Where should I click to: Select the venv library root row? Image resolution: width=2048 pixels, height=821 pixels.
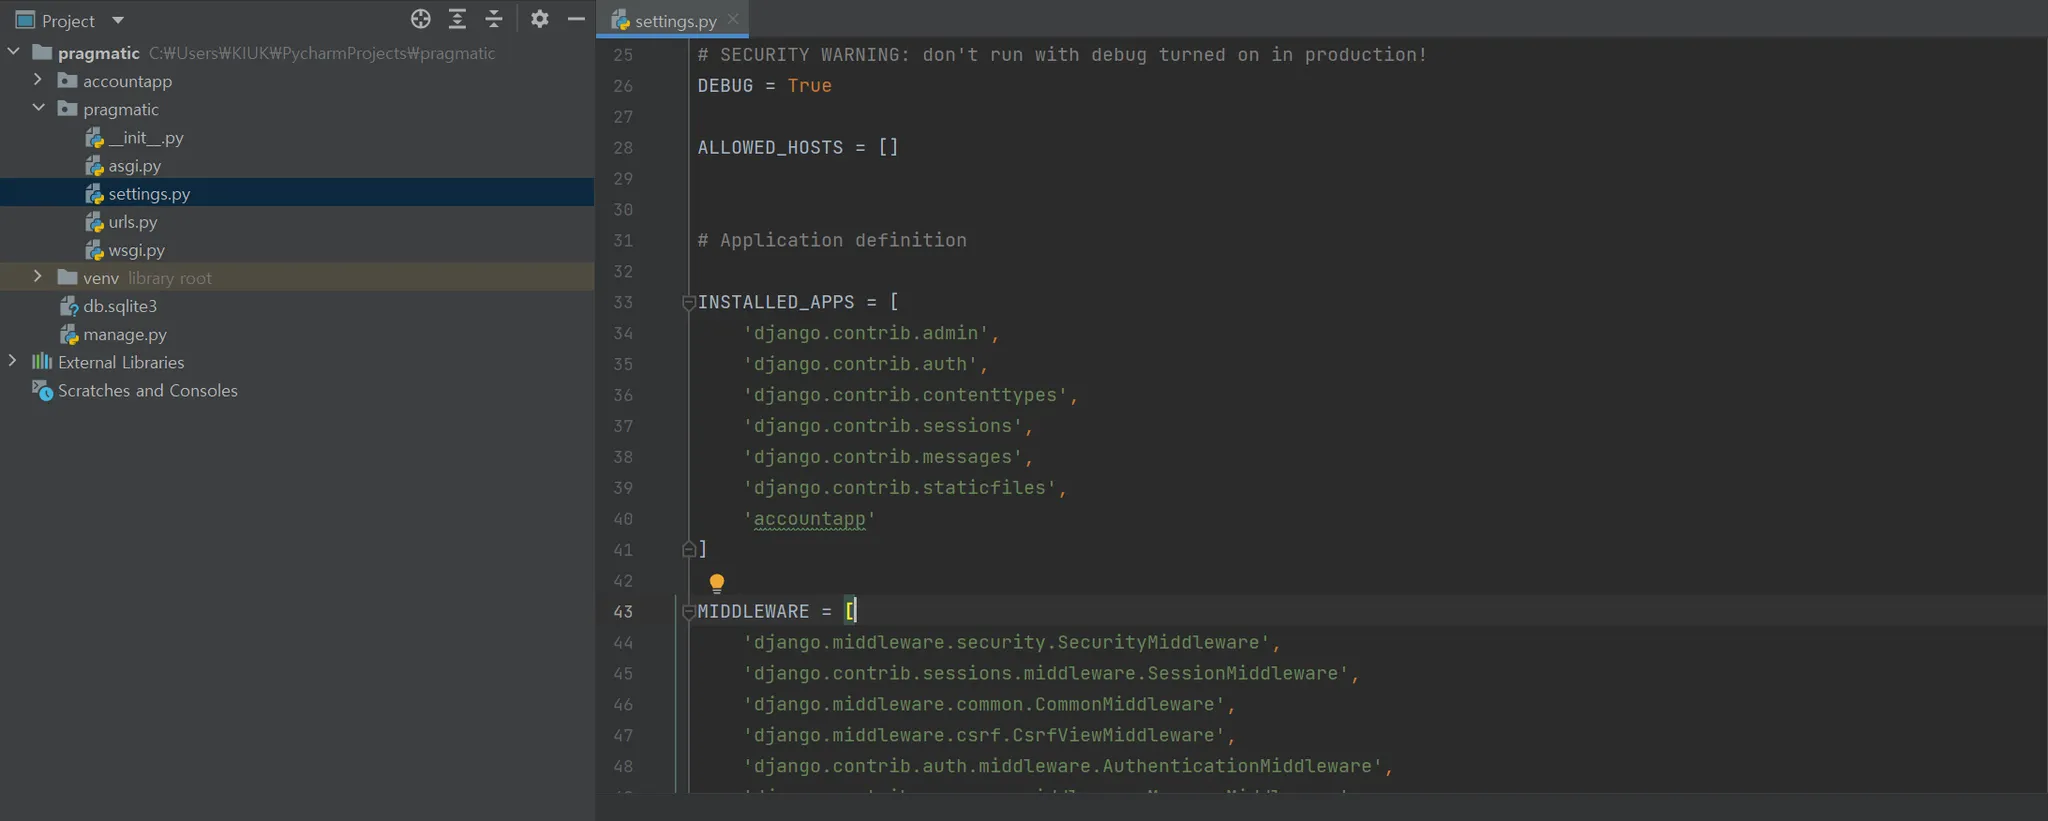tap(297, 278)
